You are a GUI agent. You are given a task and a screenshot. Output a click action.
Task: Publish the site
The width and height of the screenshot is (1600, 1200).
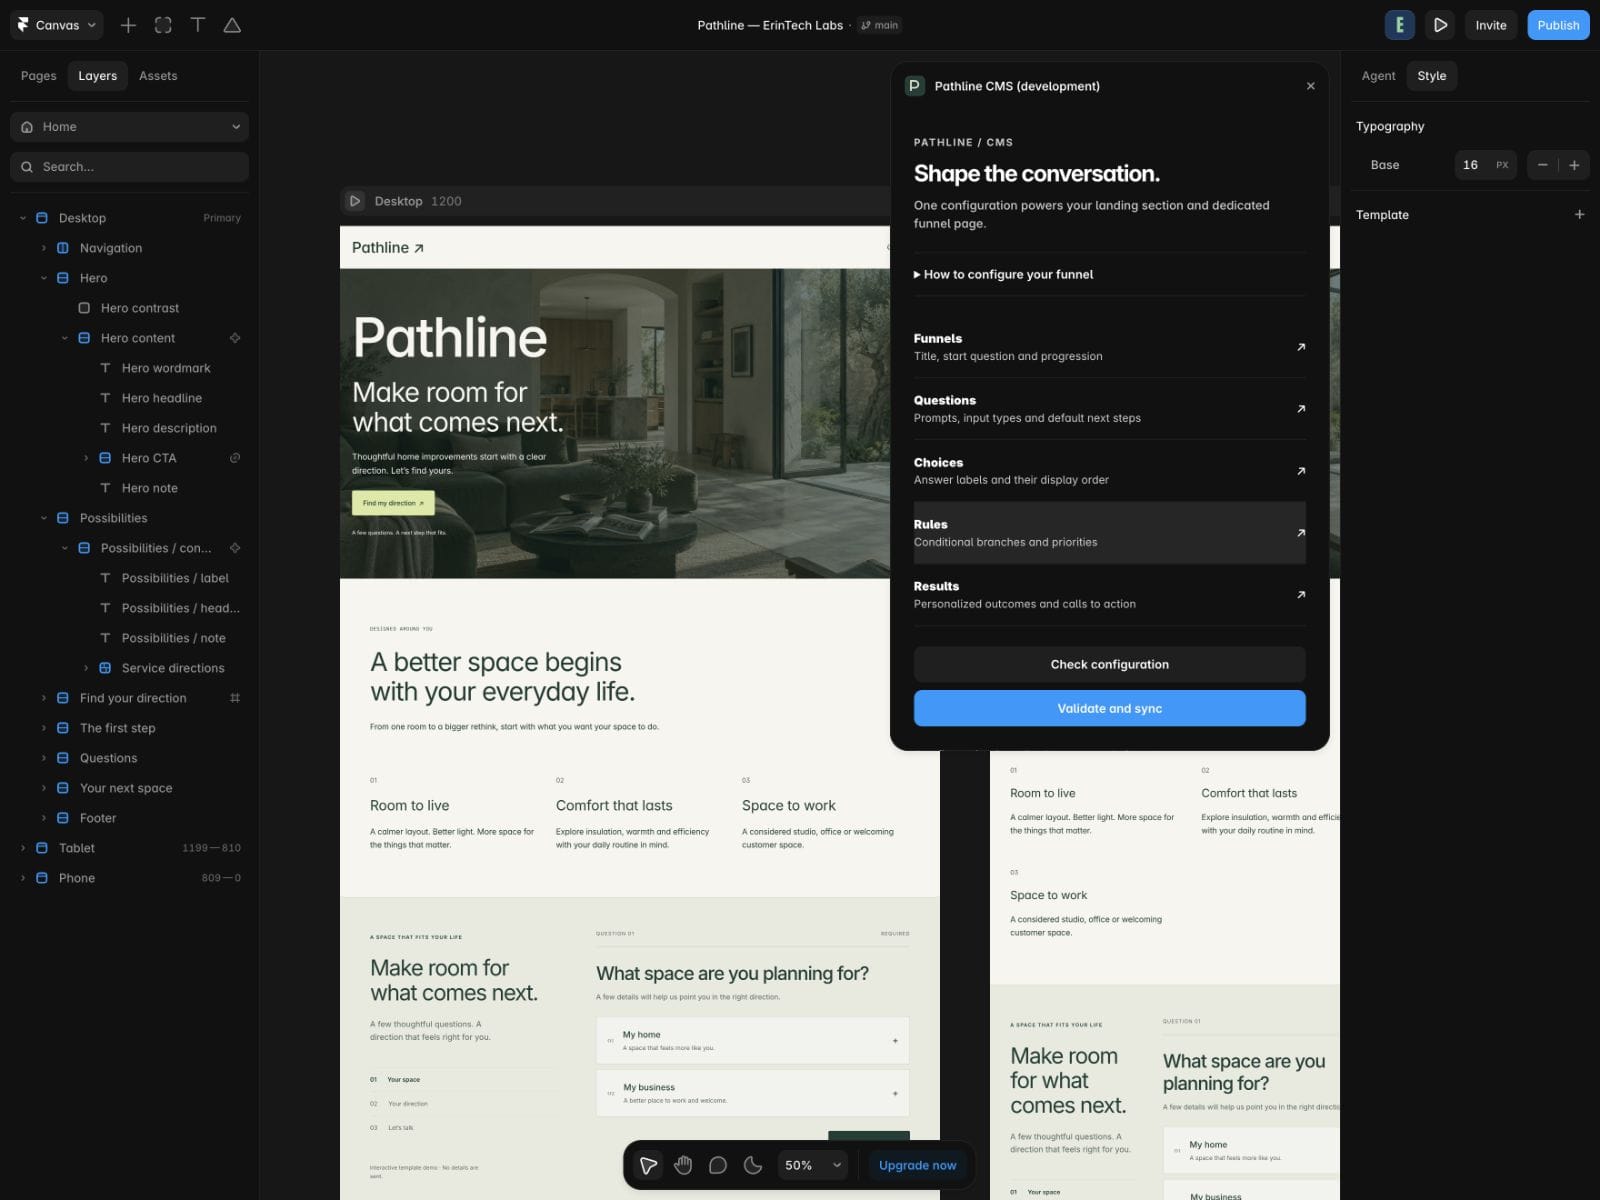pyautogui.click(x=1558, y=25)
